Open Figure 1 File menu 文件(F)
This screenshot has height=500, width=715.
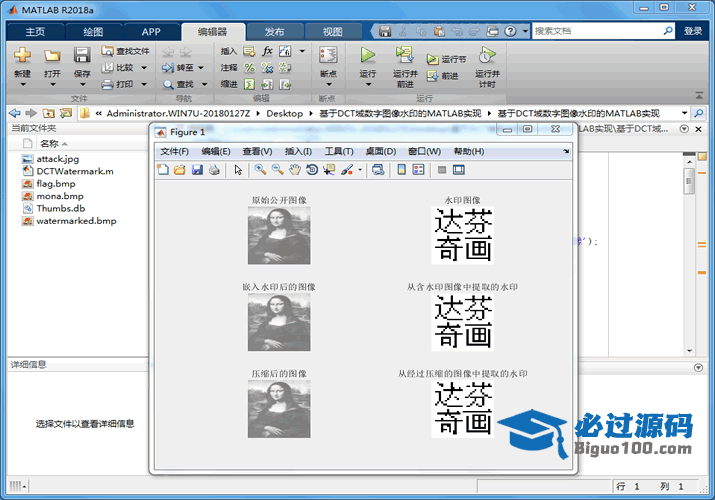[x=174, y=151]
